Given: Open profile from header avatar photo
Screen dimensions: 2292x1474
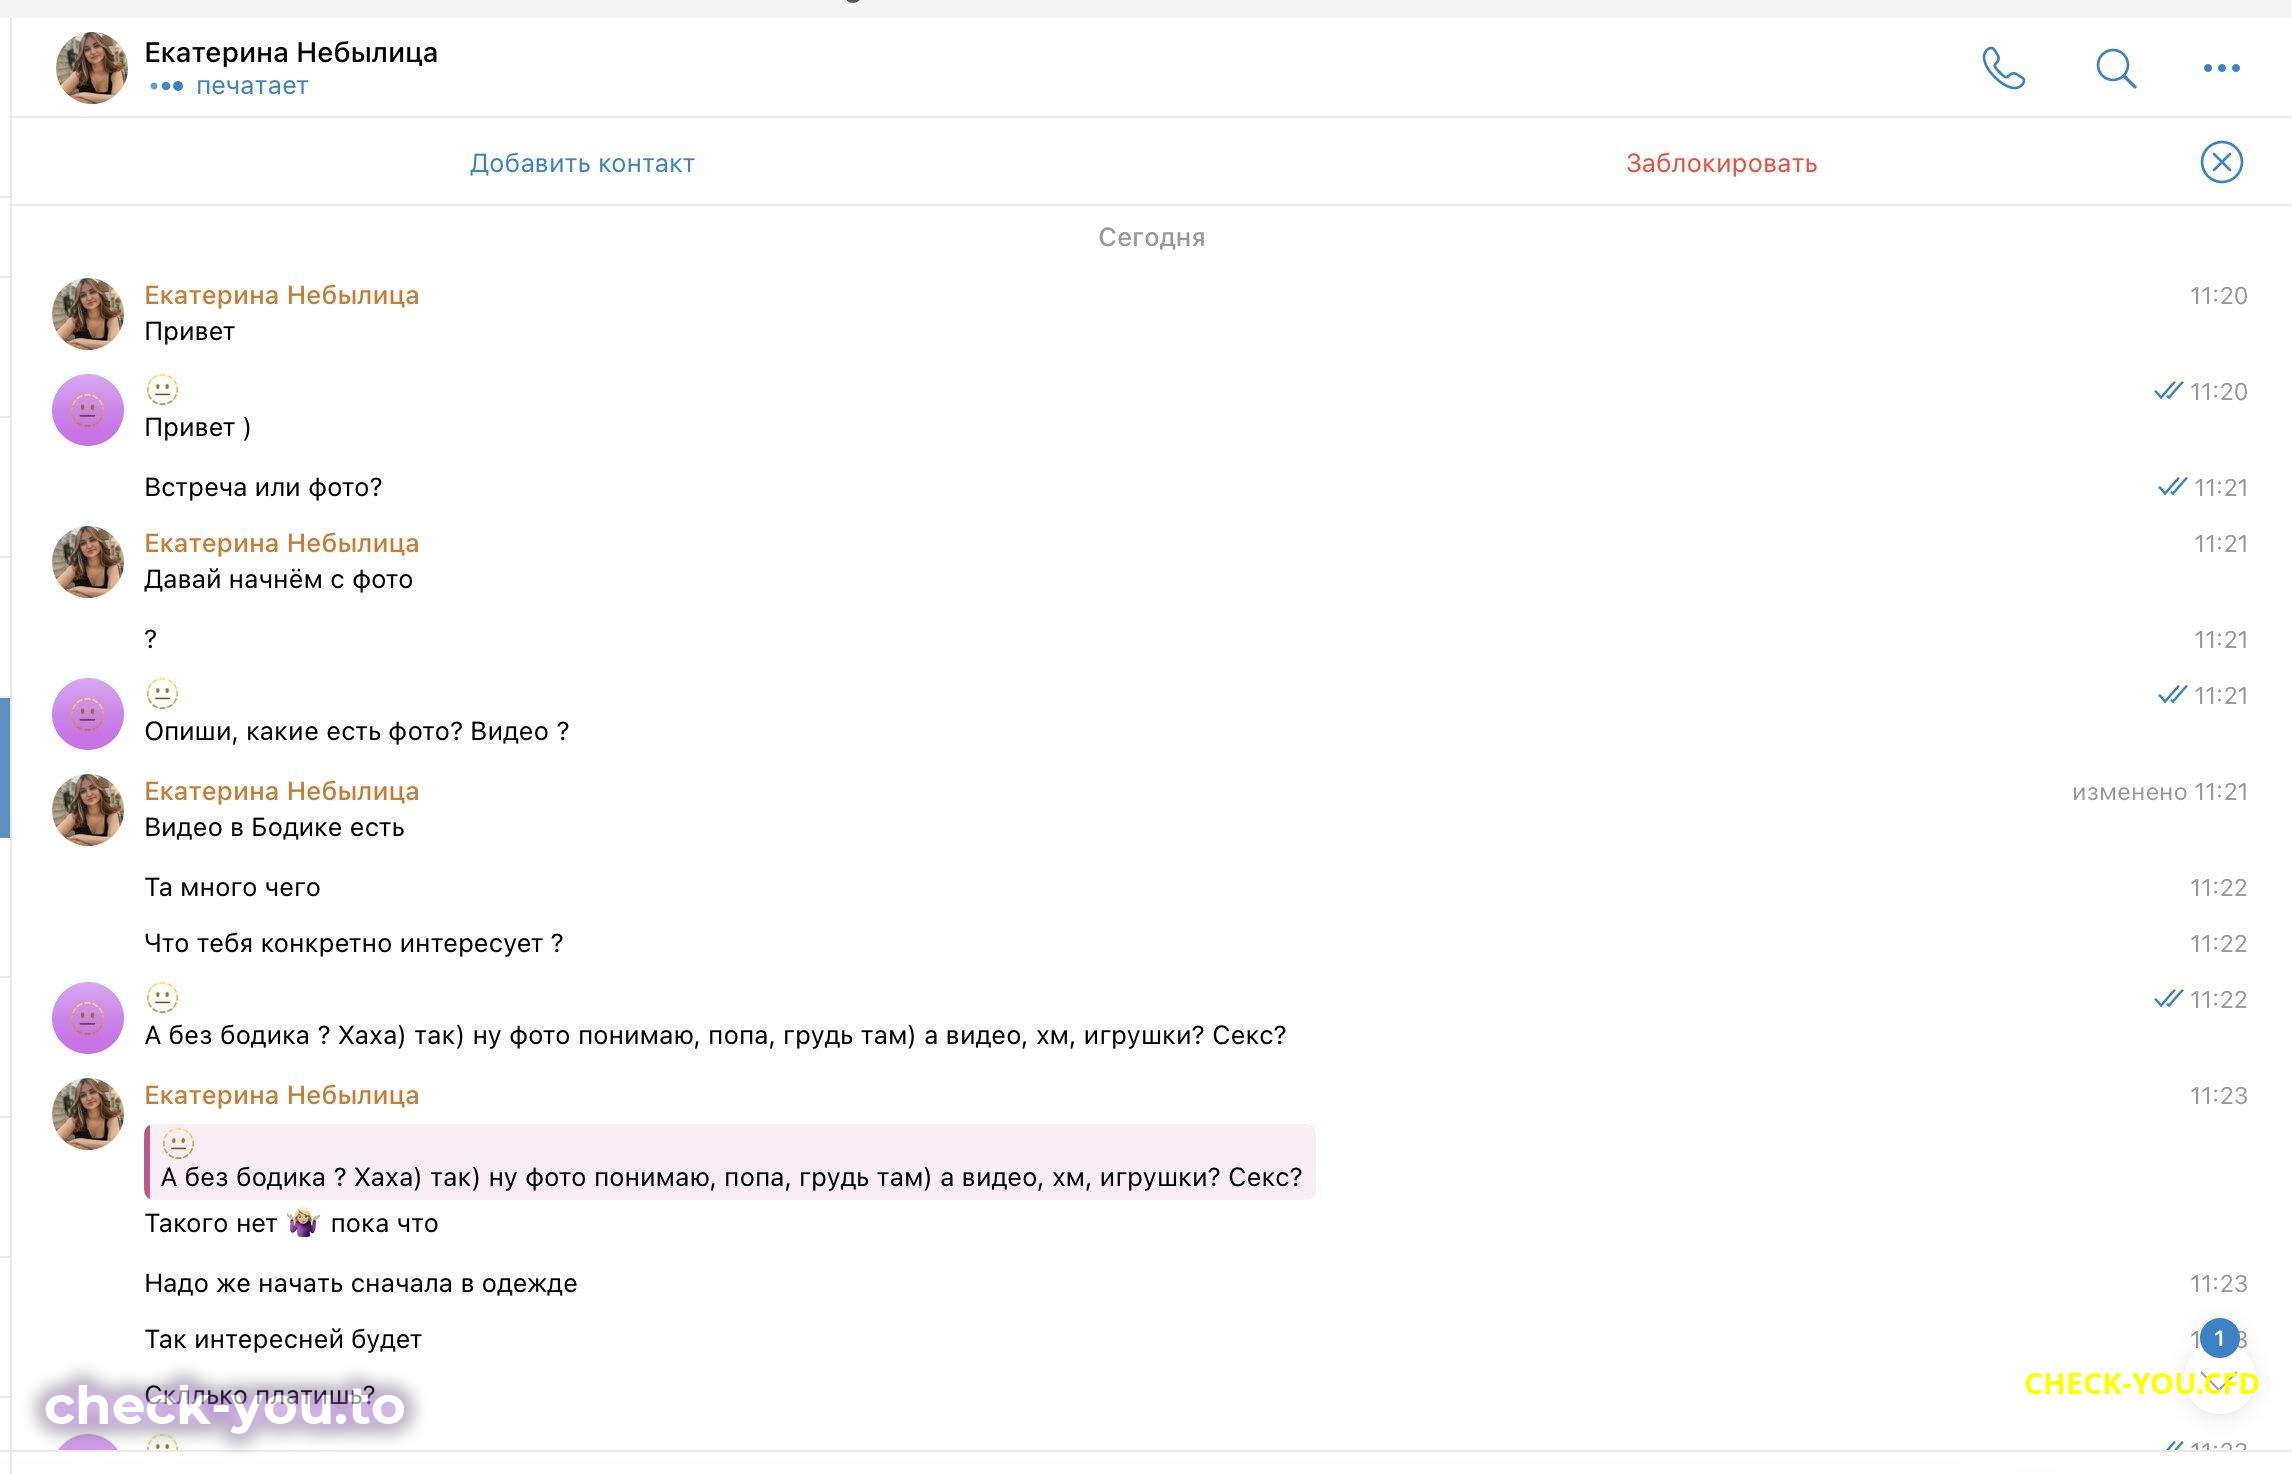Looking at the screenshot, I should (92, 68).
